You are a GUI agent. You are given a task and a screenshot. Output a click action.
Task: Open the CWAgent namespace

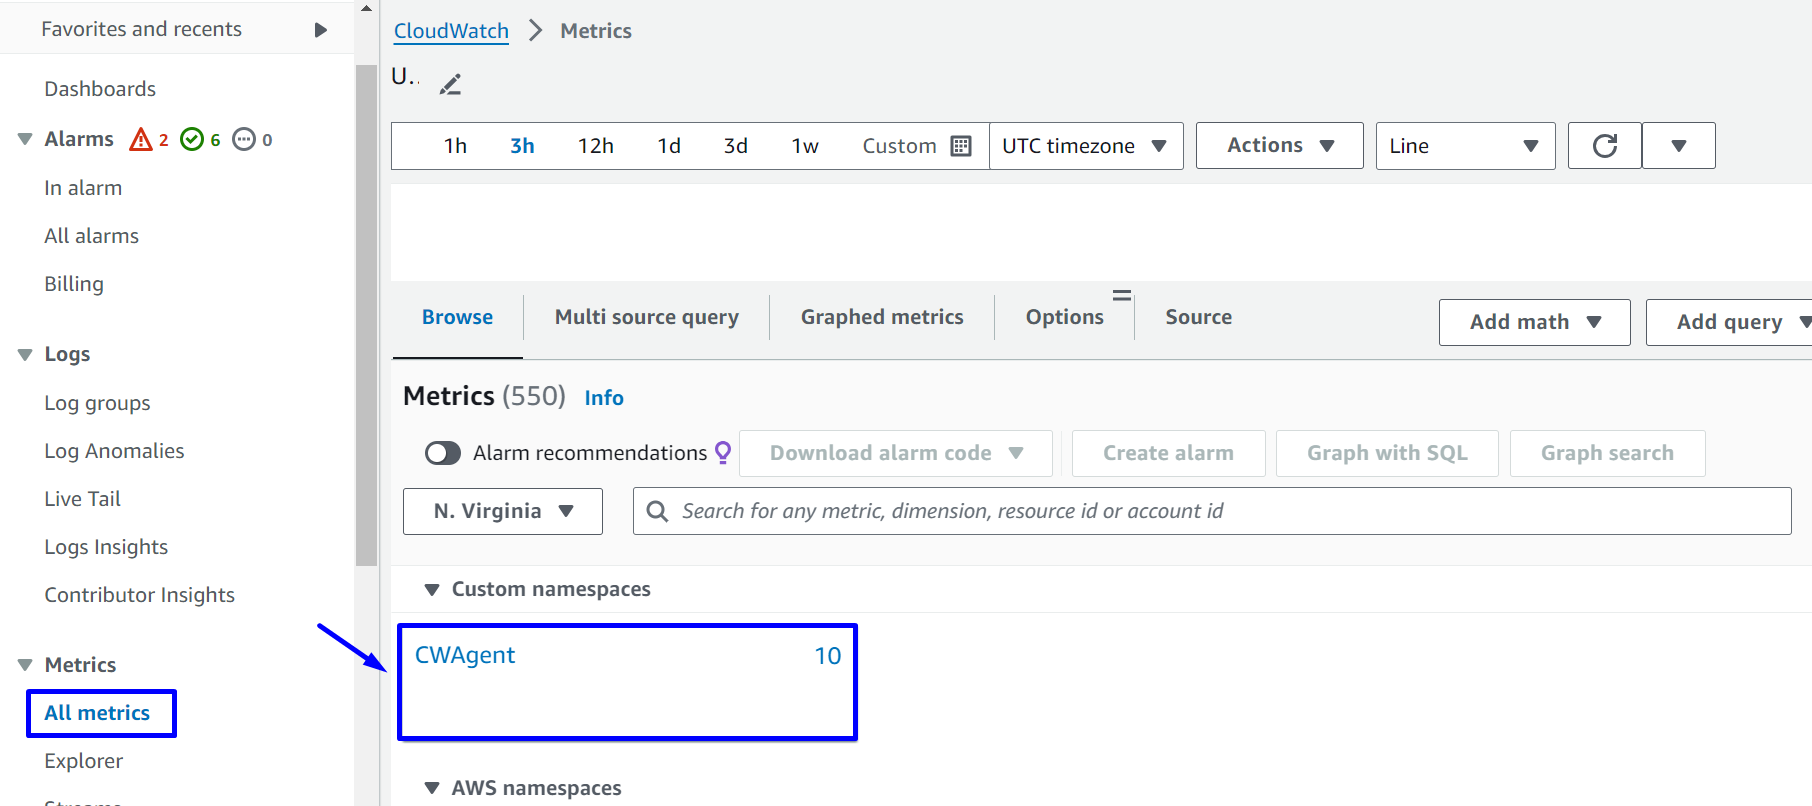pos(465,655)
